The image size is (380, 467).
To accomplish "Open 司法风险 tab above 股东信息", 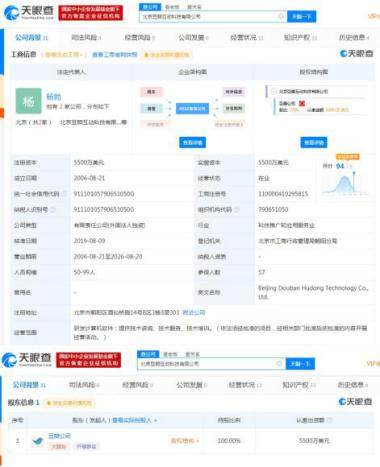I will pyautogui.click(x=84, y=385).
